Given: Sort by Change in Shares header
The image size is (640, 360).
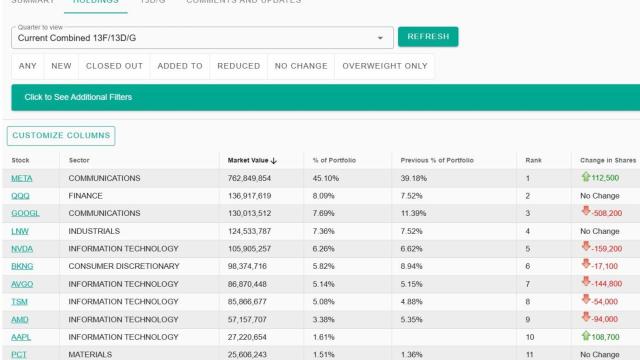Looking at the screenshot, I should click(608, 160).
